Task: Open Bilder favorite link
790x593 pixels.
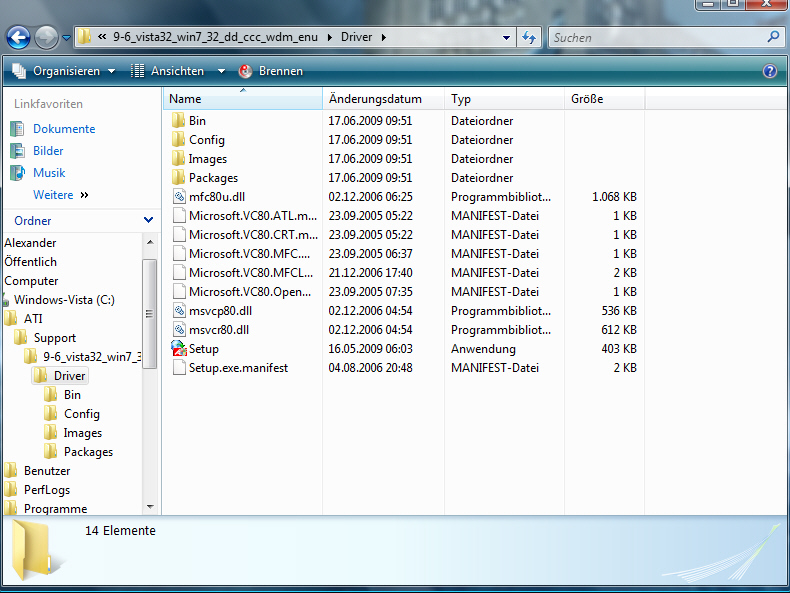Action: [x=48, y=151]
